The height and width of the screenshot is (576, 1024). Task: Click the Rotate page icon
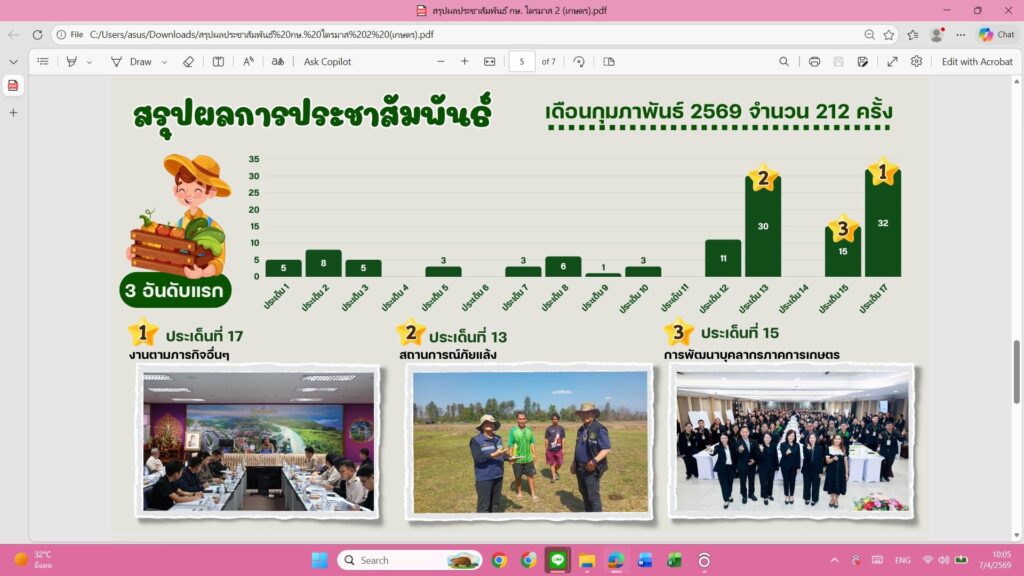[x=578, y=62]
